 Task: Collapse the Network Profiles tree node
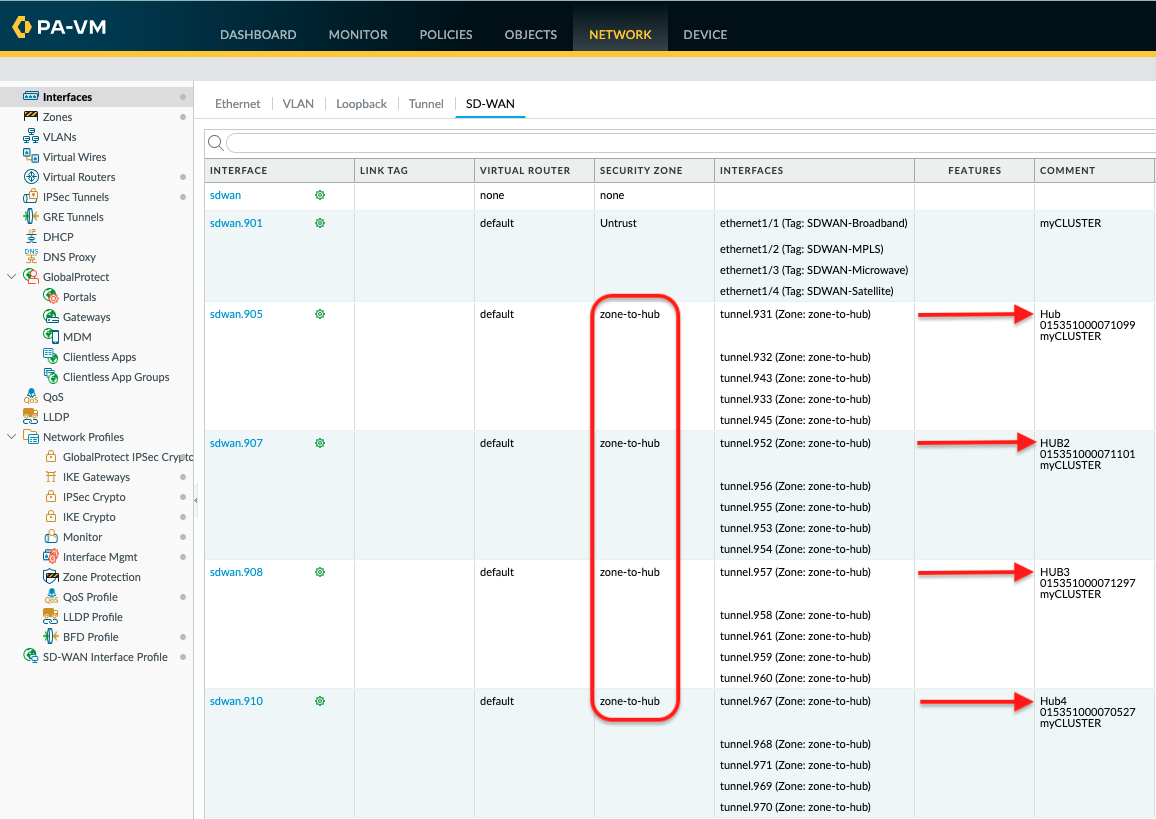tap(12, 437)
